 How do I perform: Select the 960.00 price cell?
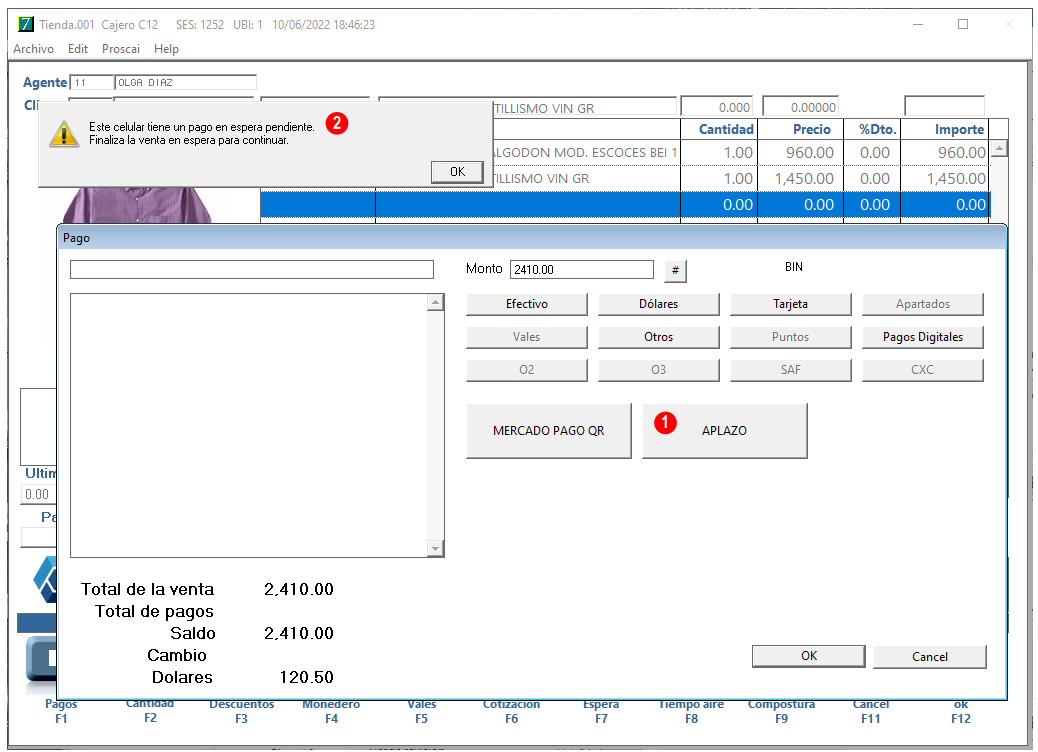coord(800,153)
